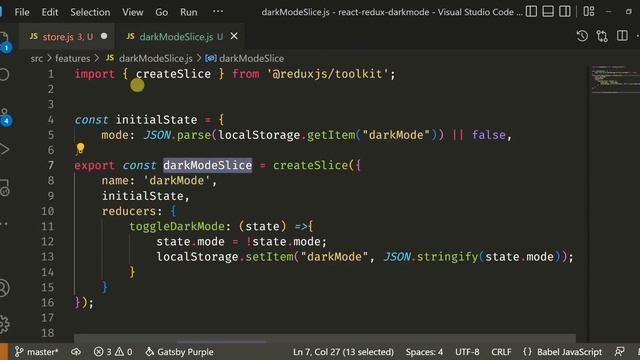Toggle primary side bar layout icon

pyautogui.click(x=531, y=11)
